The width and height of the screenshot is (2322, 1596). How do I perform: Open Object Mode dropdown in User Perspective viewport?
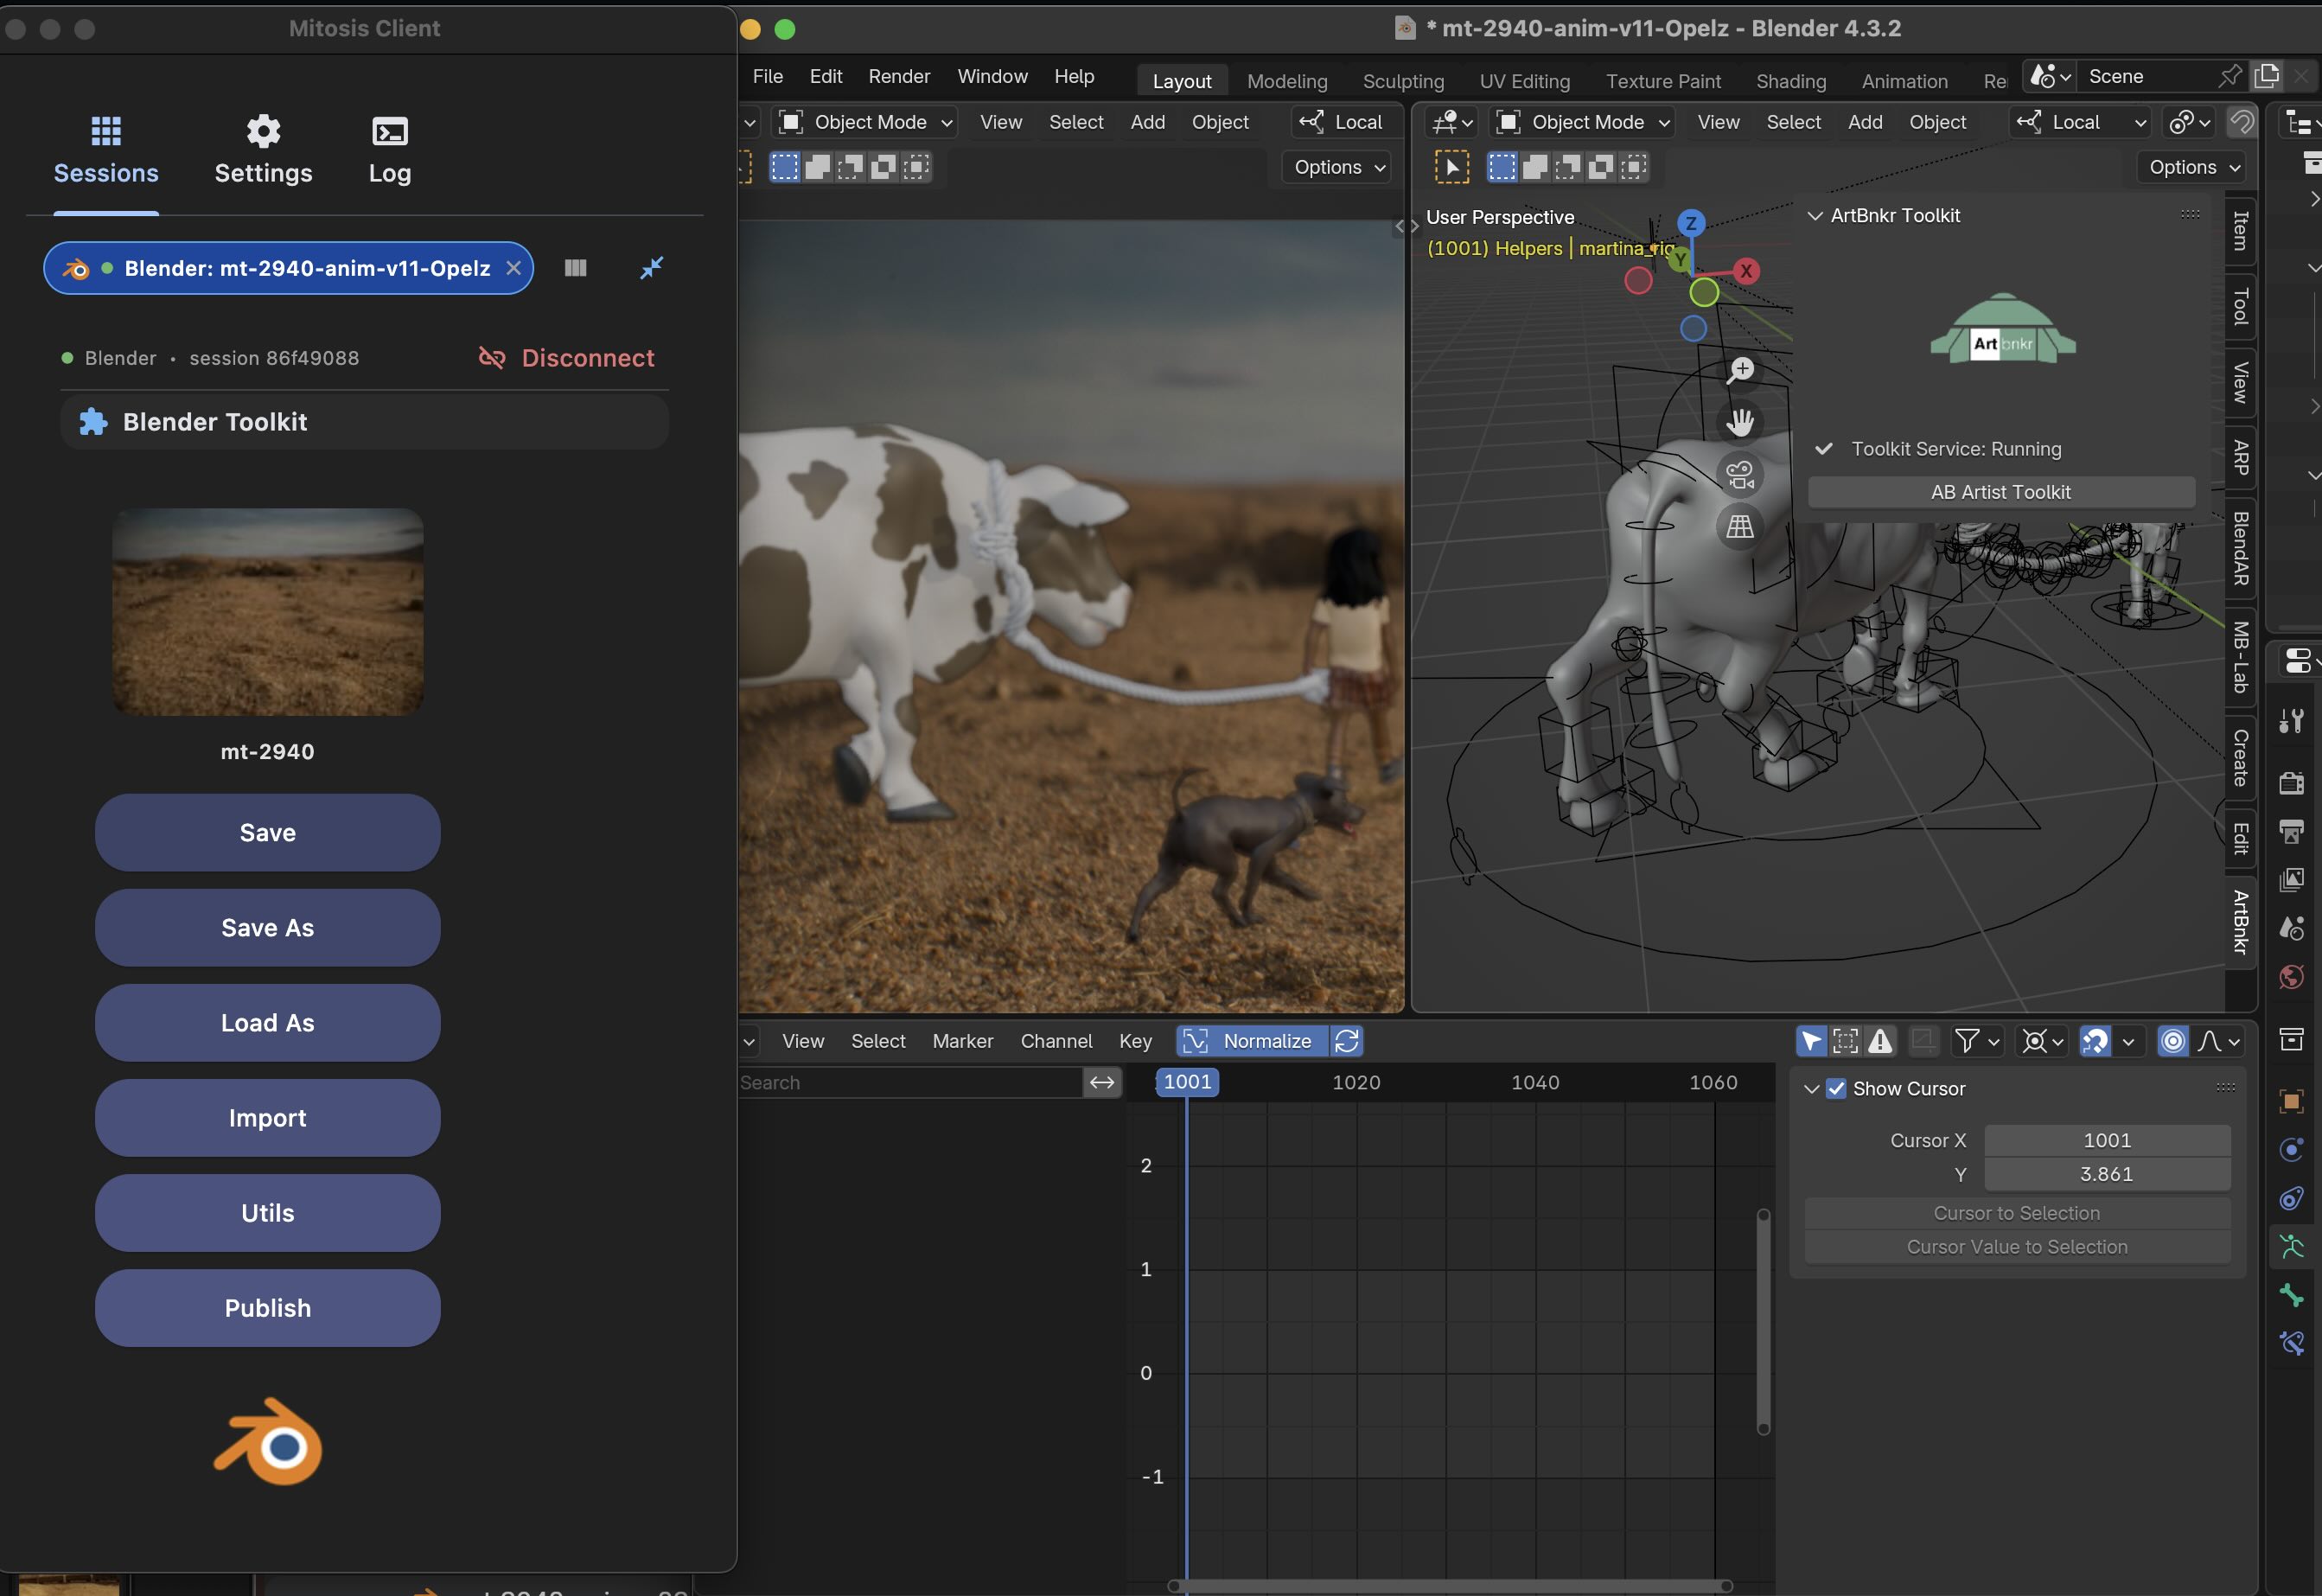pyautogui.click(x=1583, y=122)
